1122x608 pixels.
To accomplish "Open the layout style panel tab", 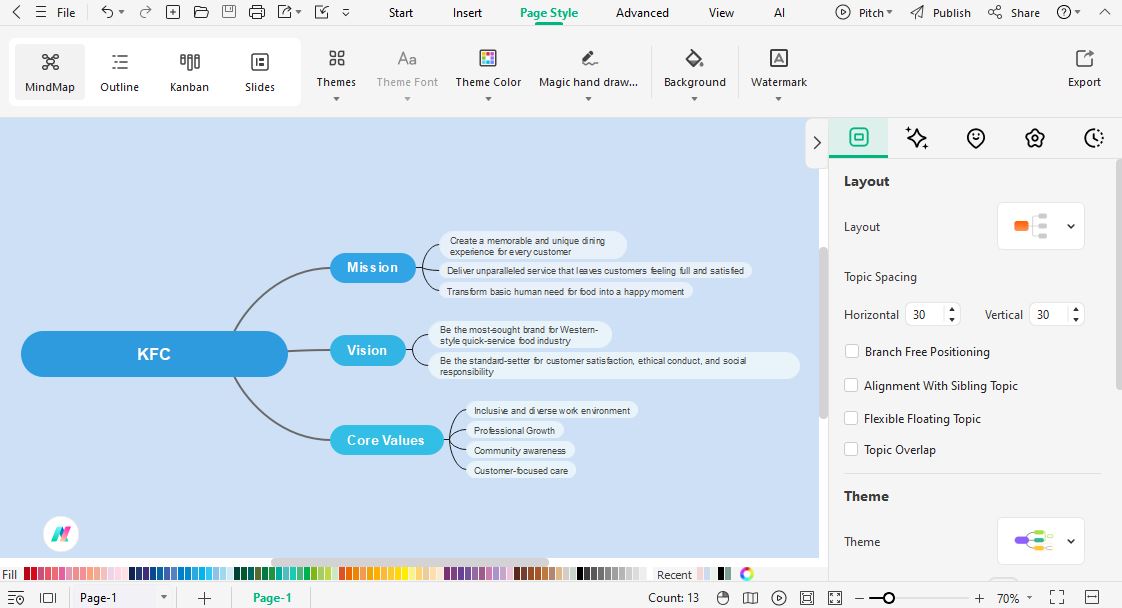I will 859,137.
